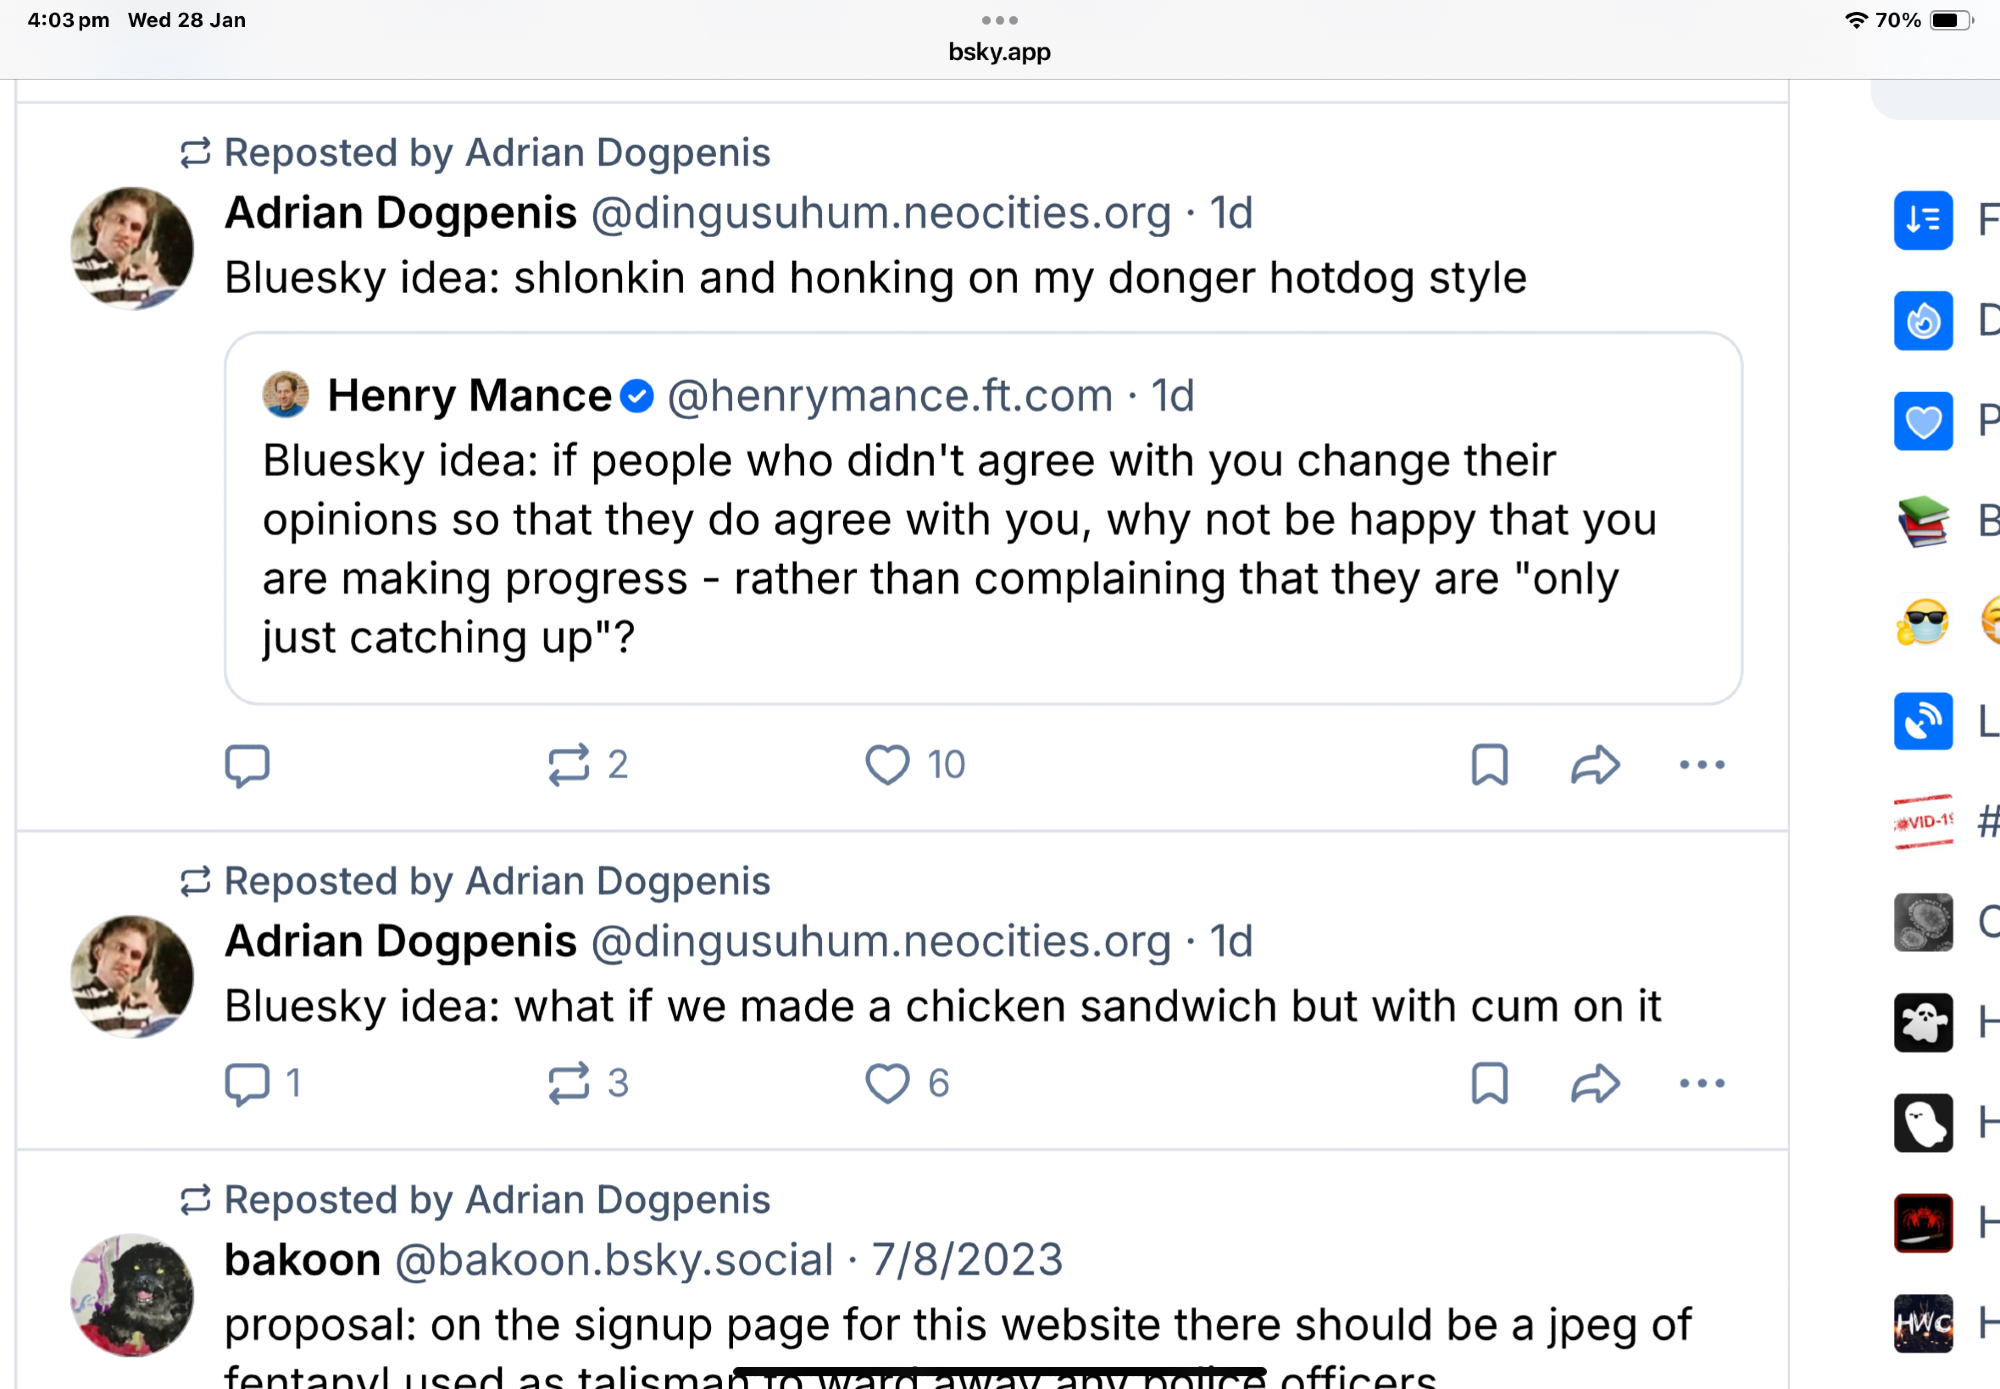Image resolution: width=2000 pixels, height=1389 pixels.
Task: Repost the post with 2 reposts
Action: coord(569,765)
